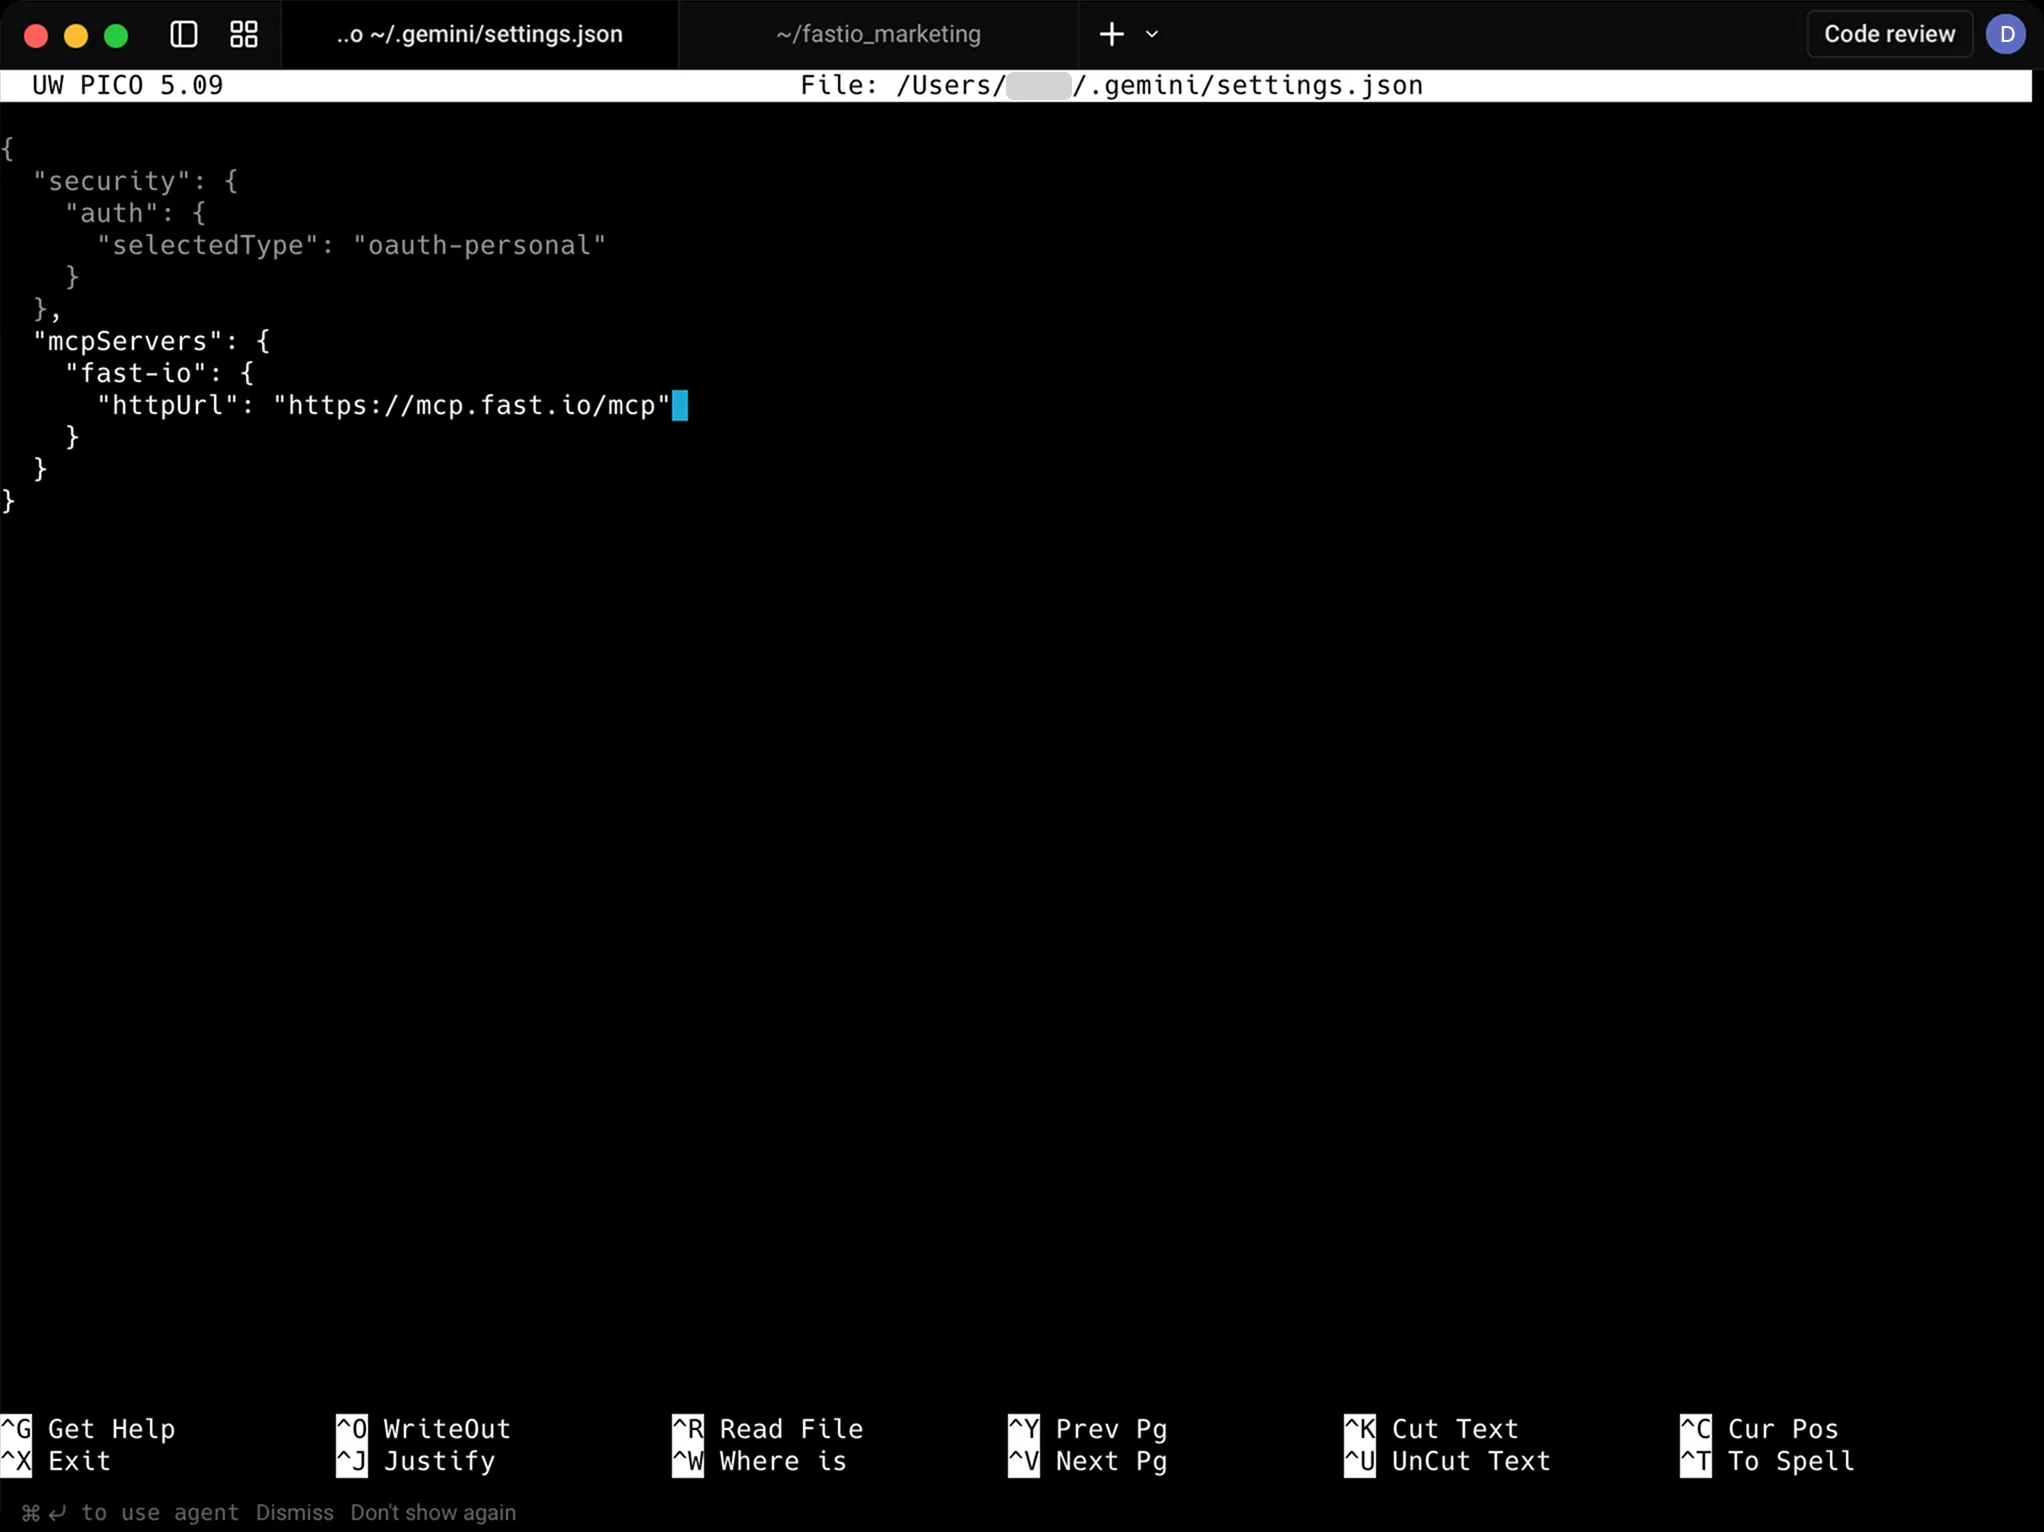Open the split-pane grid layout icon
The width and height of the screenshot is (2044, 1532).
[242, 33]
